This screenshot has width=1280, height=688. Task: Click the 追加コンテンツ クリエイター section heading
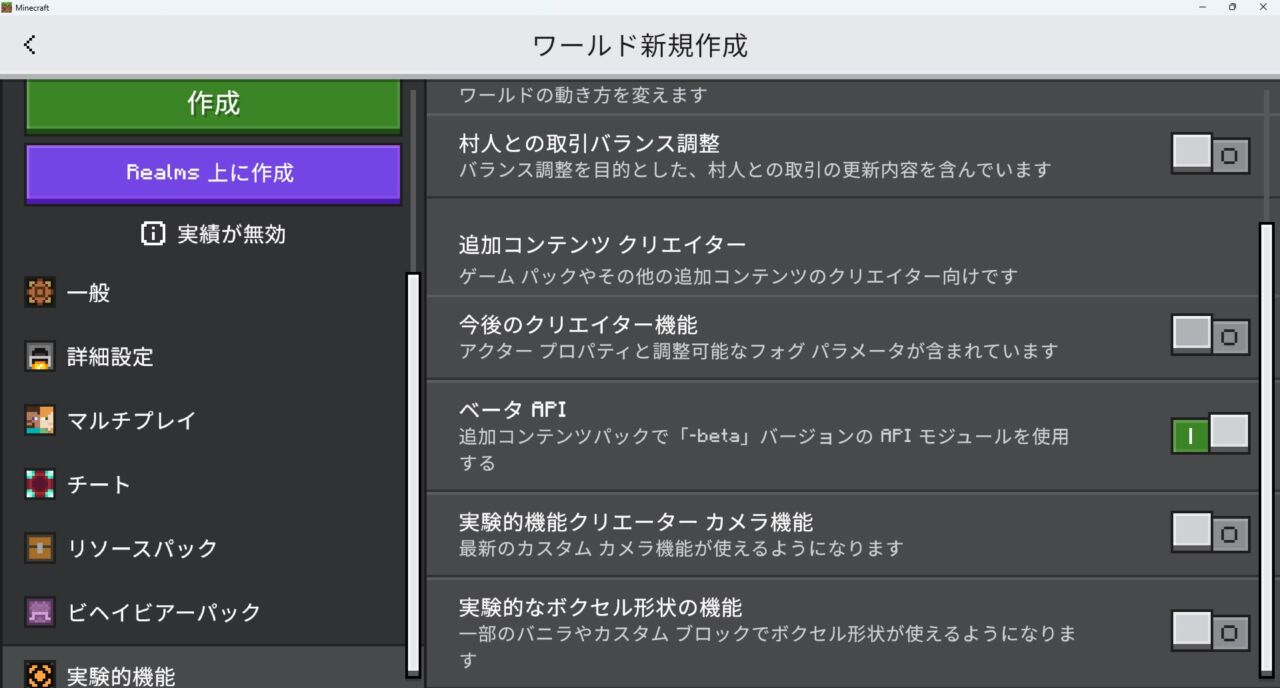[602, 245]
